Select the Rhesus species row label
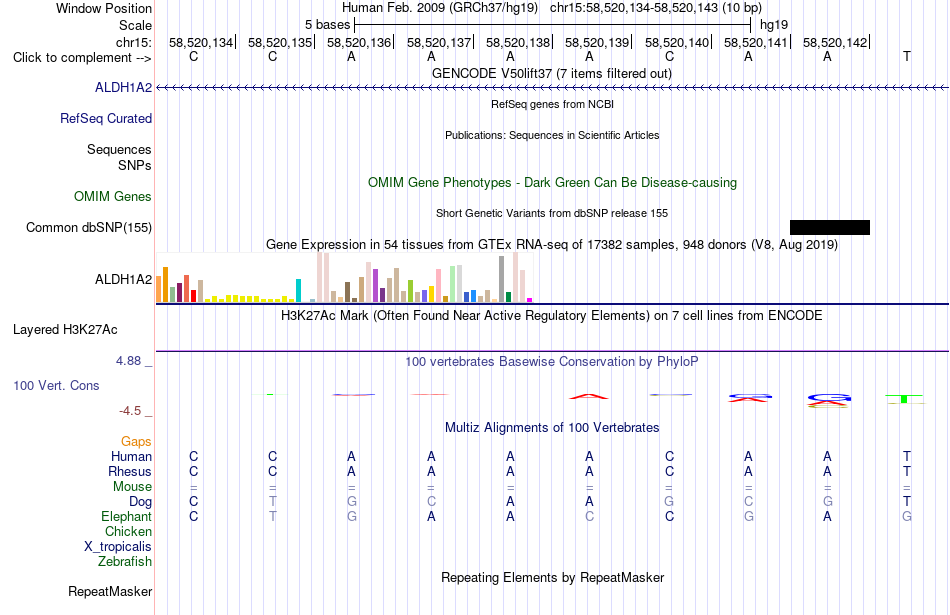This screenshot has width=950, height=615. [x=130, y=471]
